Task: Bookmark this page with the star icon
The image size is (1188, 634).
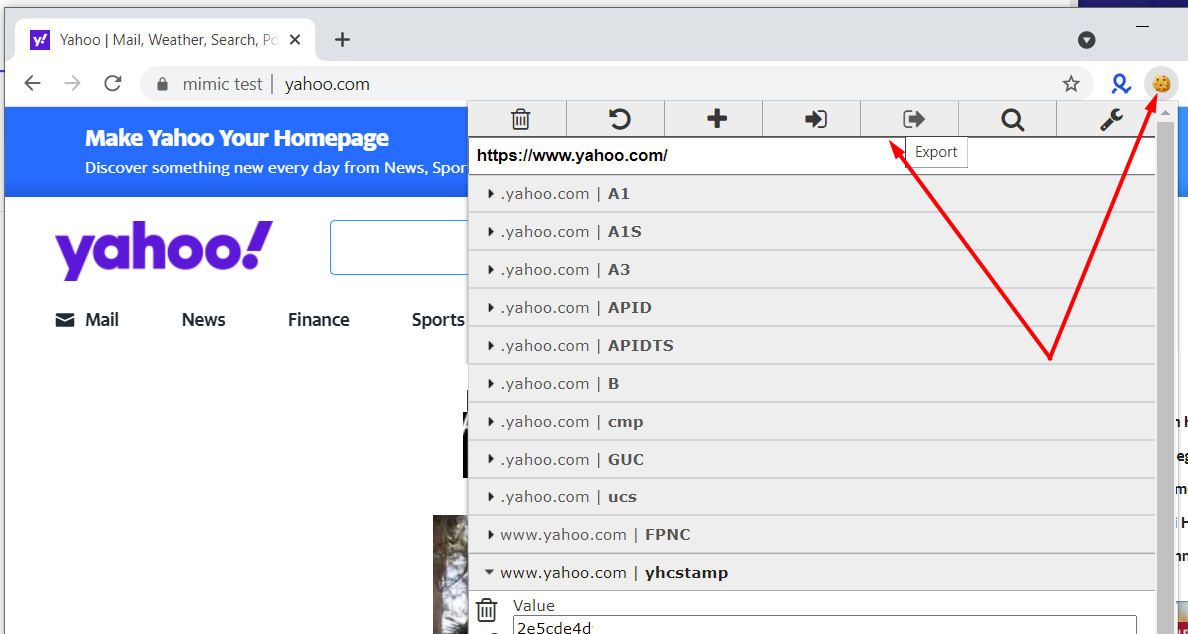Action: [x=1071, y=83]
